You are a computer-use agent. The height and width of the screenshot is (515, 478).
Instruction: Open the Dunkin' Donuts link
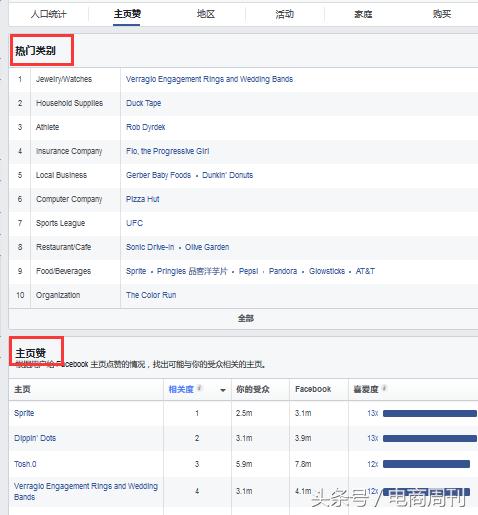coord(228,175)
